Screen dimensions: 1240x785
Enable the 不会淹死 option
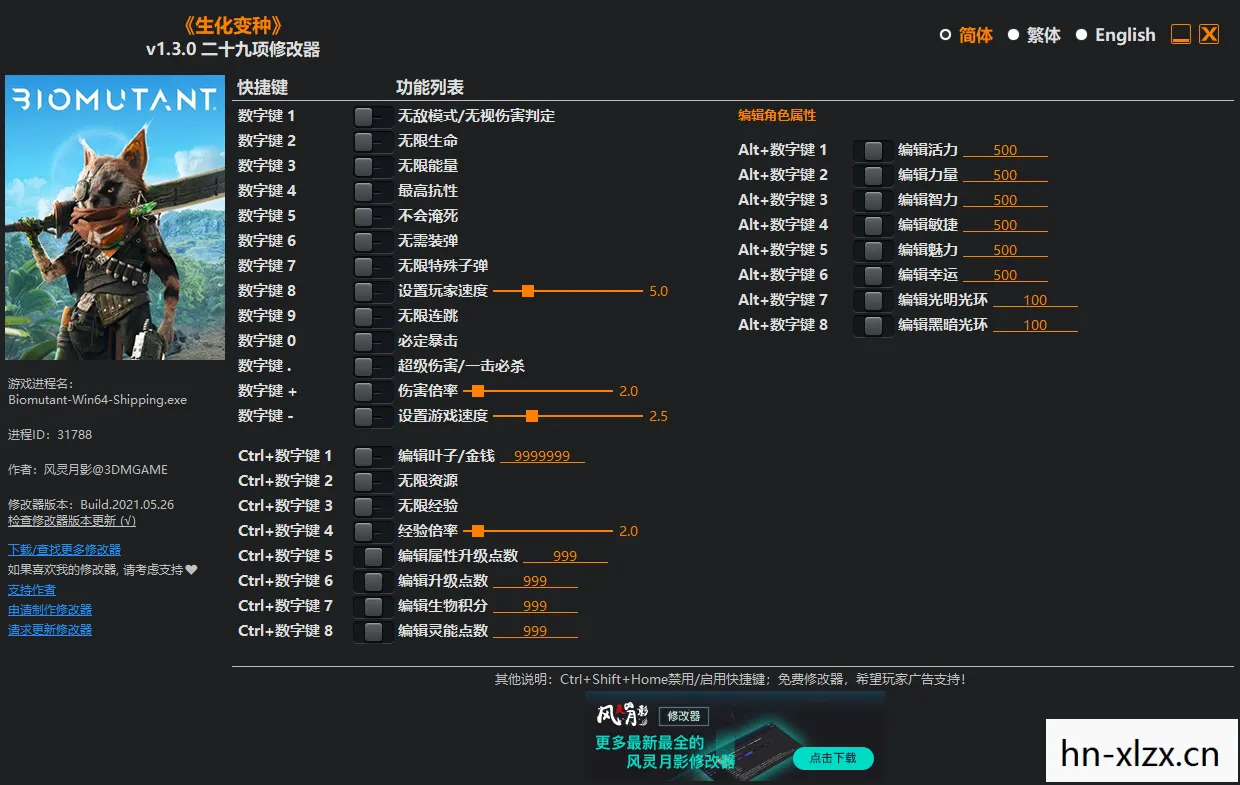pyautogui.click(x=372, y=216)
